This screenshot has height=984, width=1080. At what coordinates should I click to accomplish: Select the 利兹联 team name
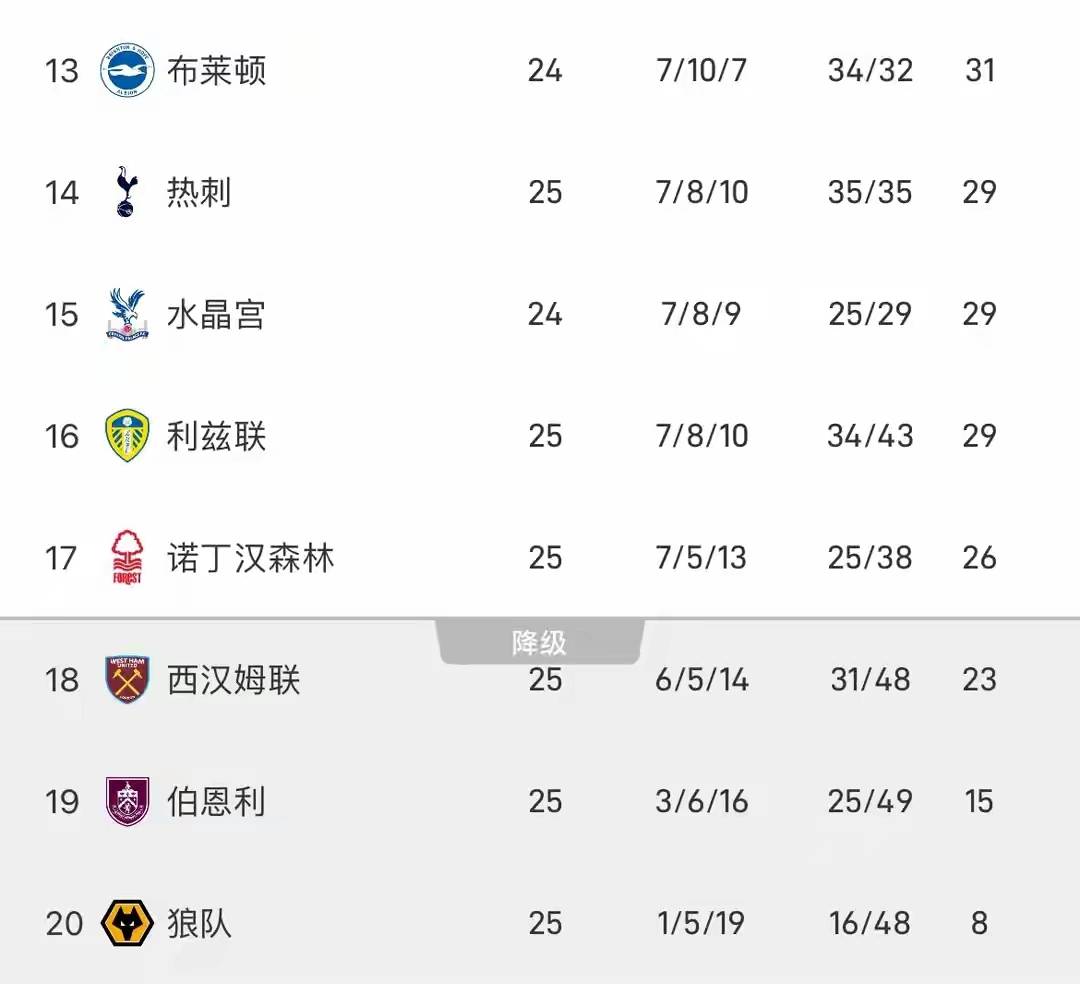[x=216, y=436]
